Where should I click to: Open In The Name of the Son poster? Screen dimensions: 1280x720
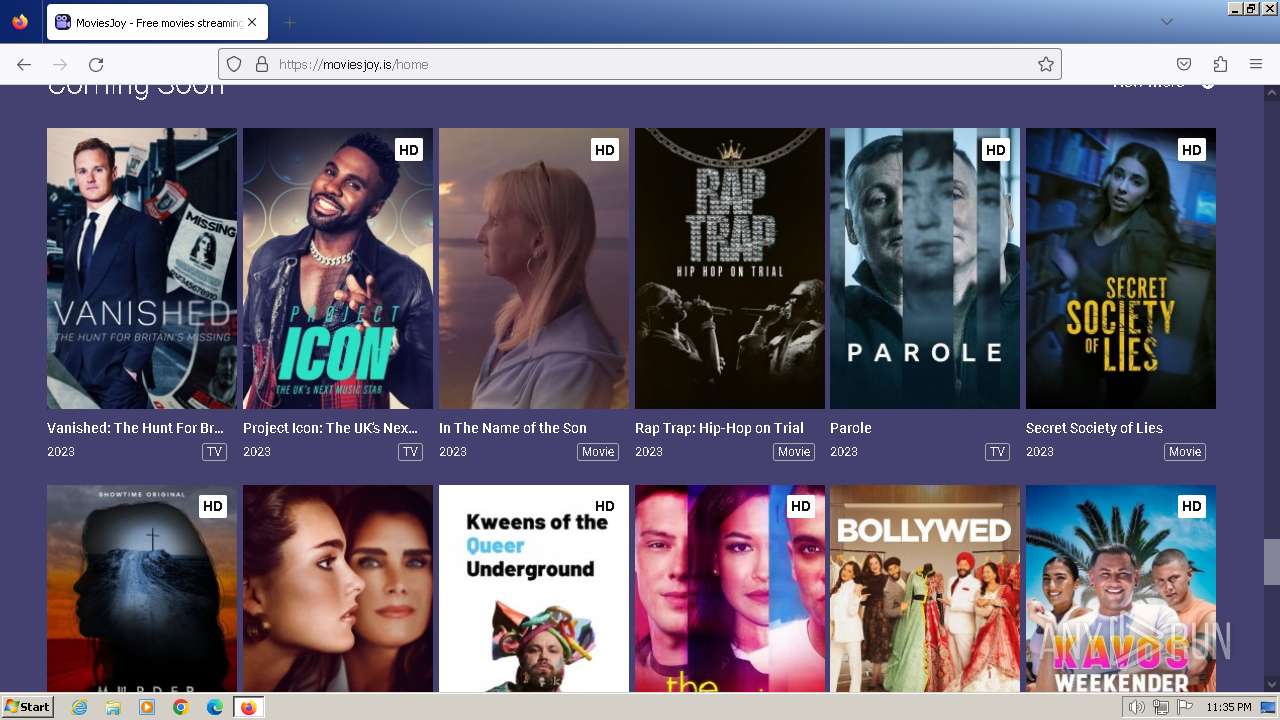[534, 268]
